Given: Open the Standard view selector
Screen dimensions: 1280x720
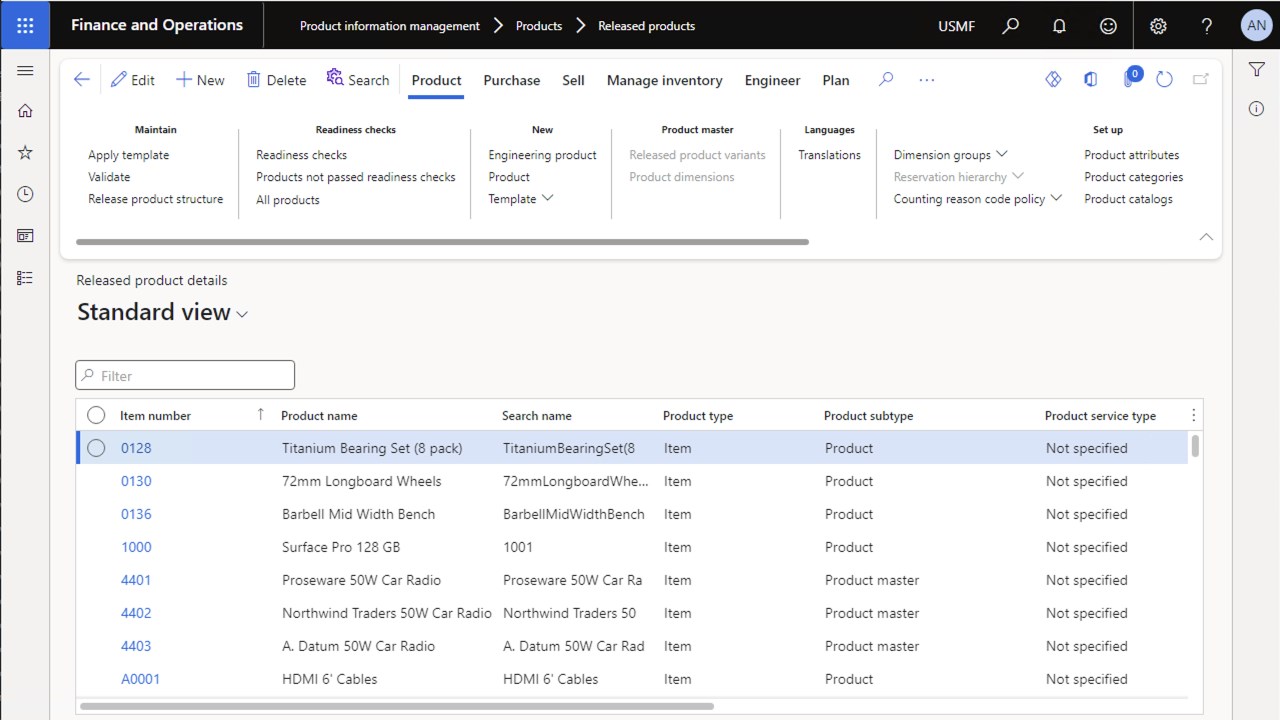Looking at the screenshot, I should tap(163, 312).
